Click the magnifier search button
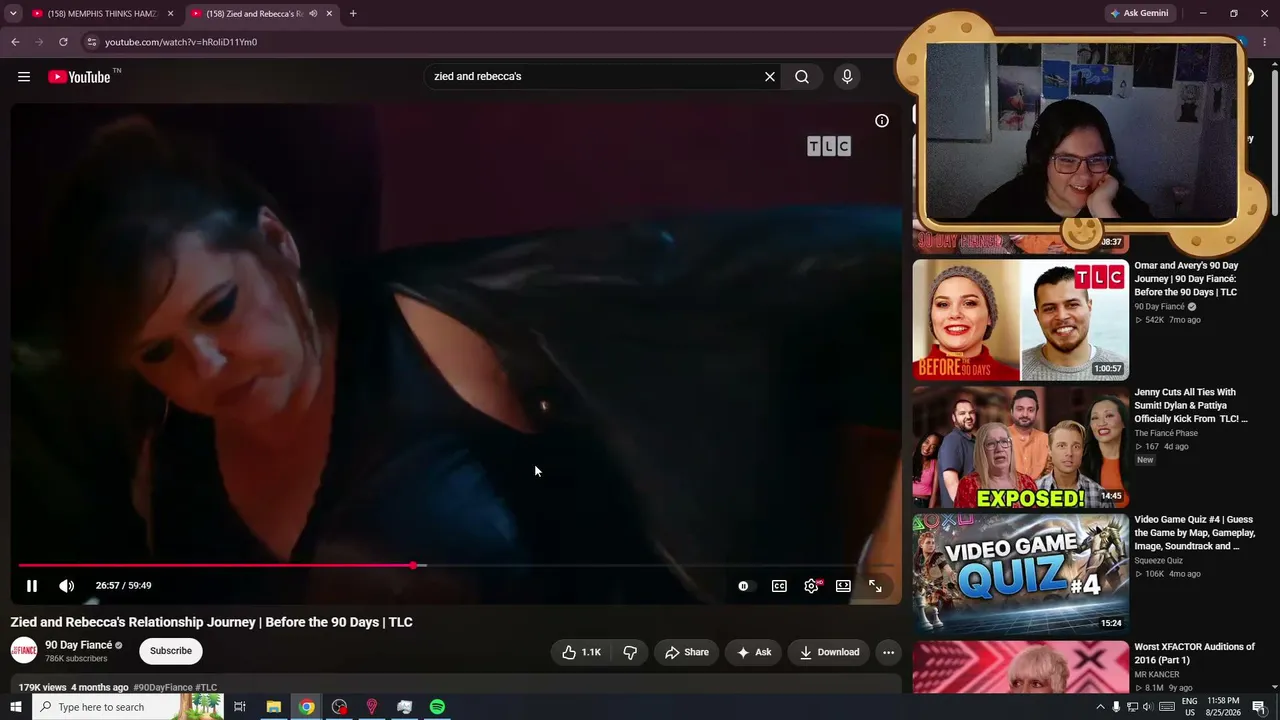 click(x=802, y=77)
